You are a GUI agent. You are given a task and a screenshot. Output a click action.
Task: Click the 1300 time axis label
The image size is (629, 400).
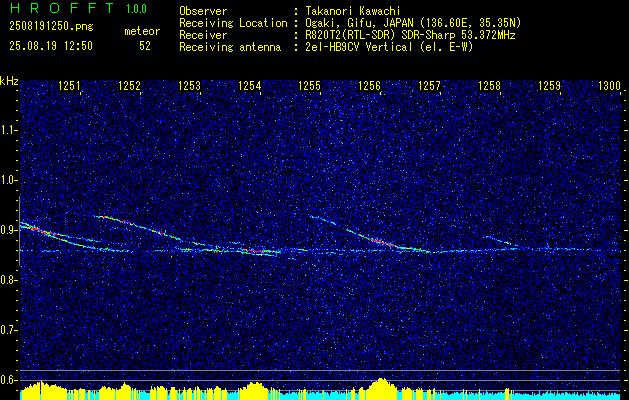click(x=609, y=86)
